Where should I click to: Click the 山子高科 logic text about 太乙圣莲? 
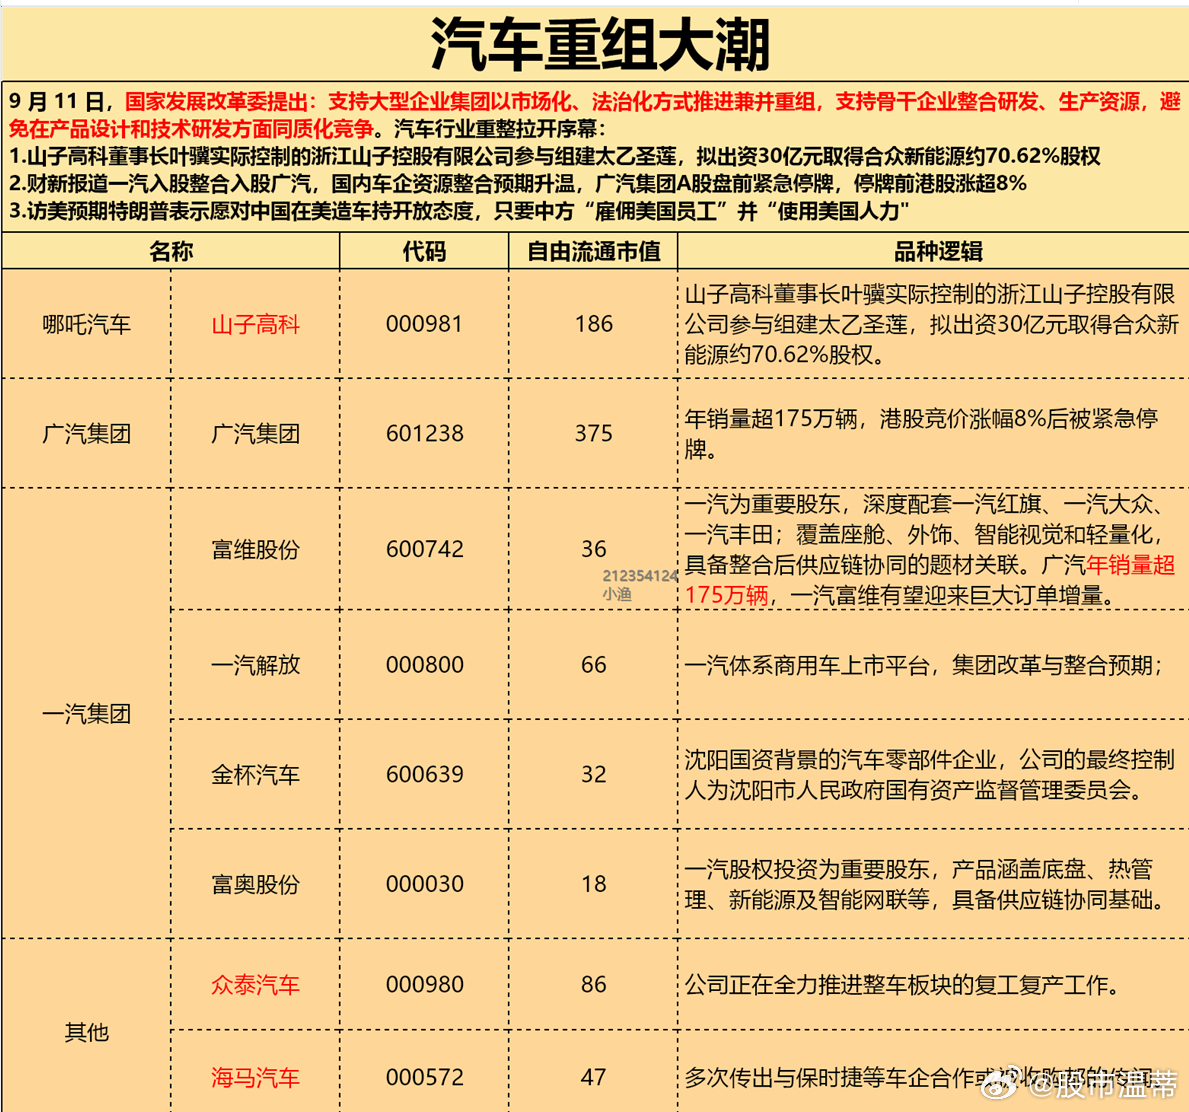click(931, 325)
